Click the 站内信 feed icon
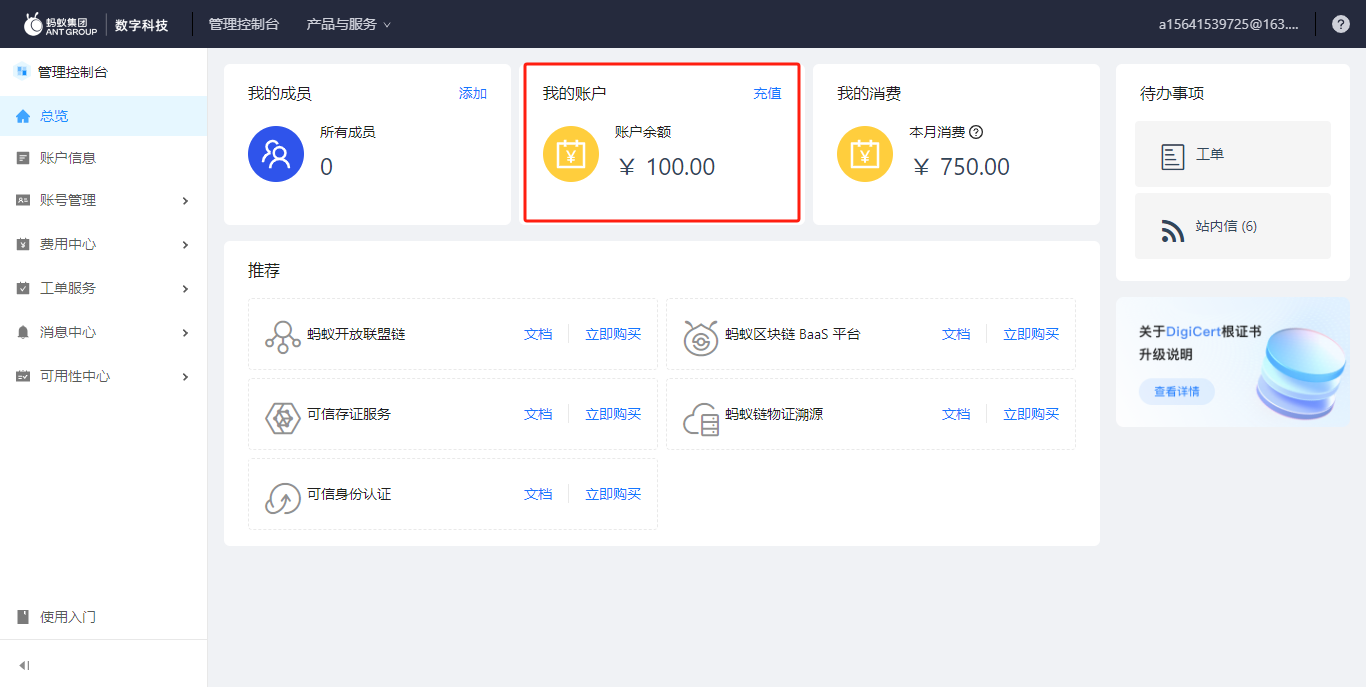This screenshot has height=687, width=1366. pyautogui.click(x=1172, y=230)
